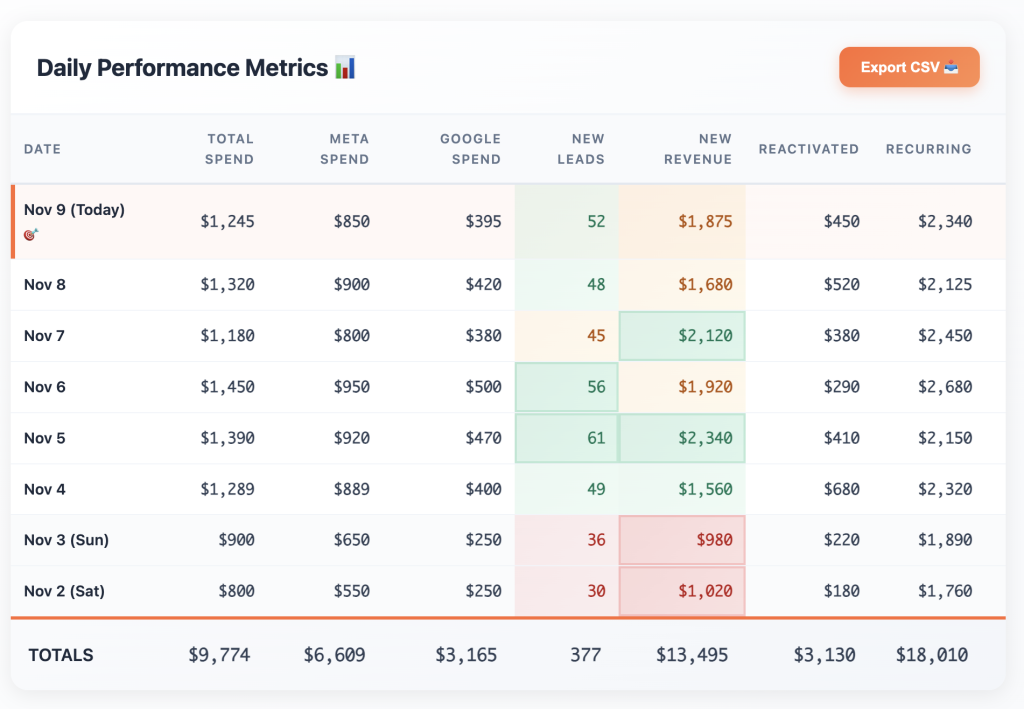Select the Nov 3 (Sun) row label

click(x=66, y=540)
